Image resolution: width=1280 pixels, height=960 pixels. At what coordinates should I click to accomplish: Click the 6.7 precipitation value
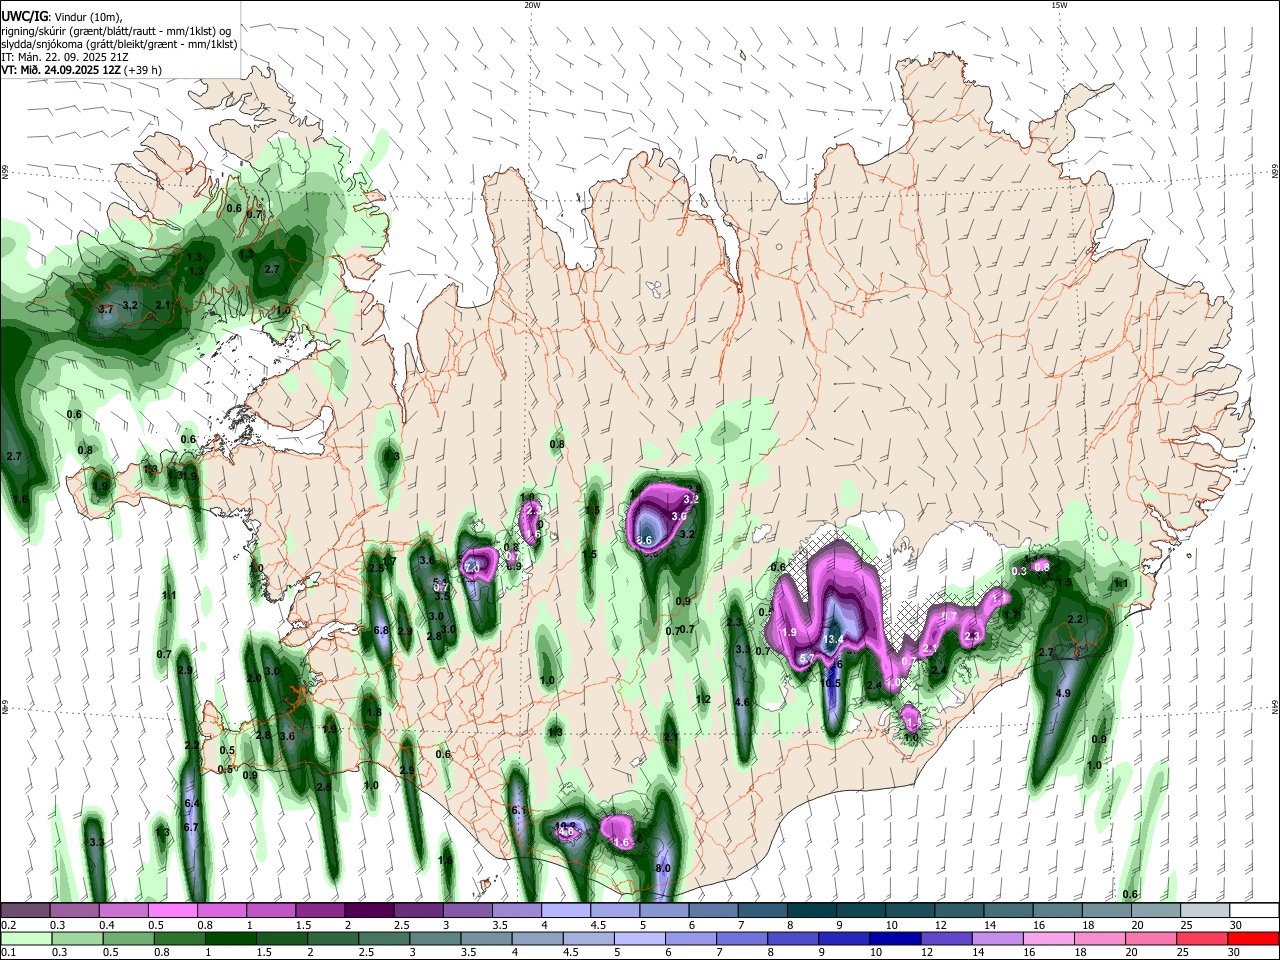[x=192, y=827]
